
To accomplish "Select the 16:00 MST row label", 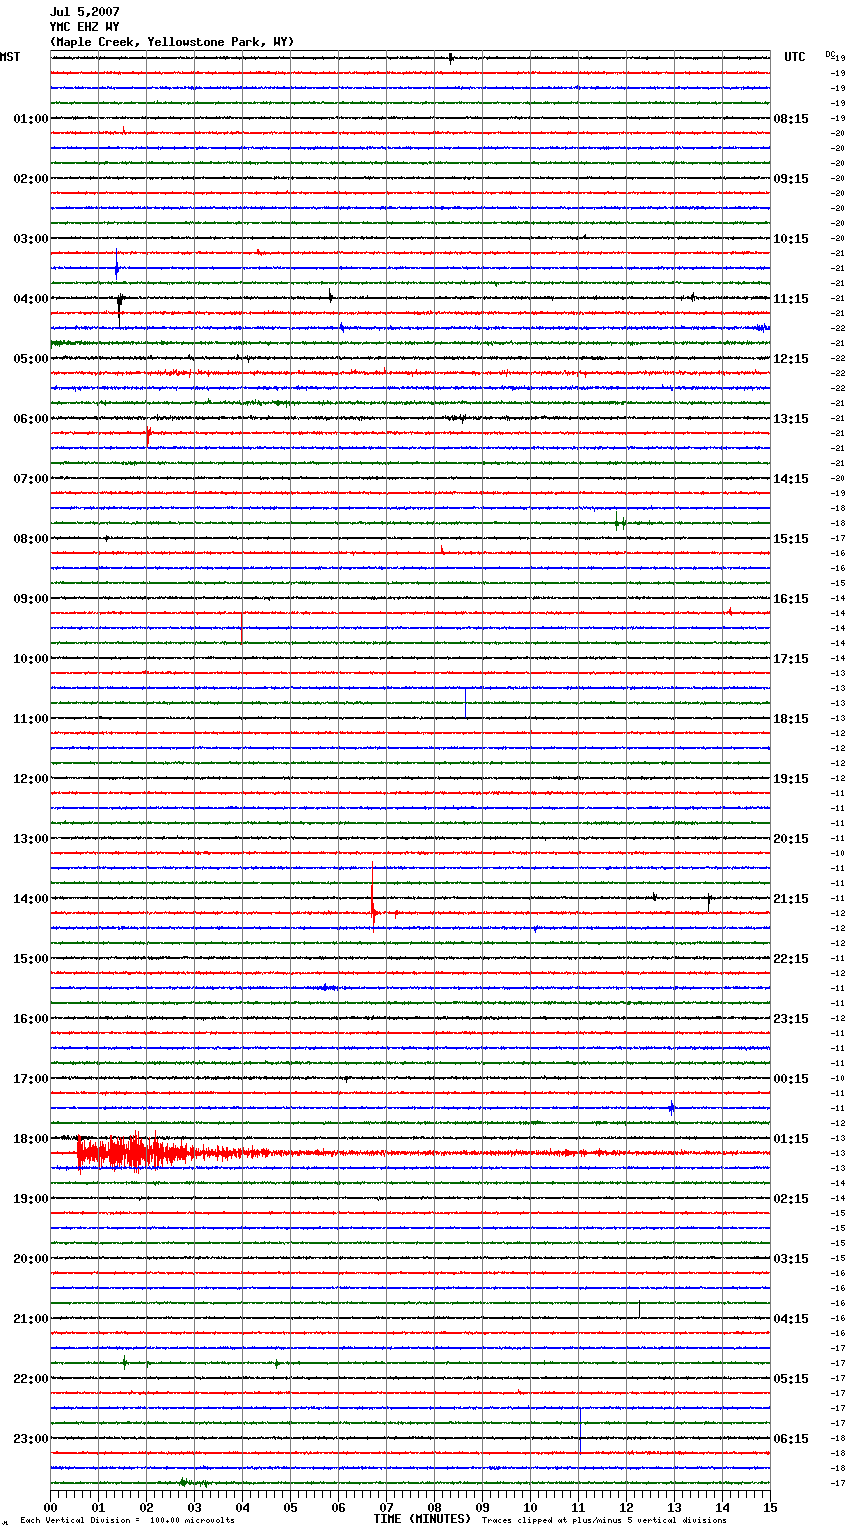I will [x=30, y=1019].
